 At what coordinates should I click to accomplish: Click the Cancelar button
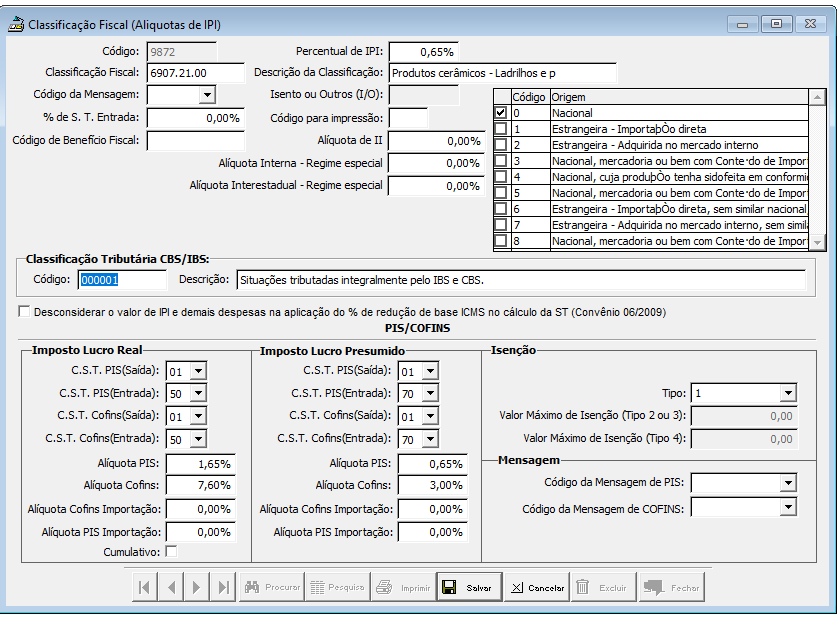[536, 587]
